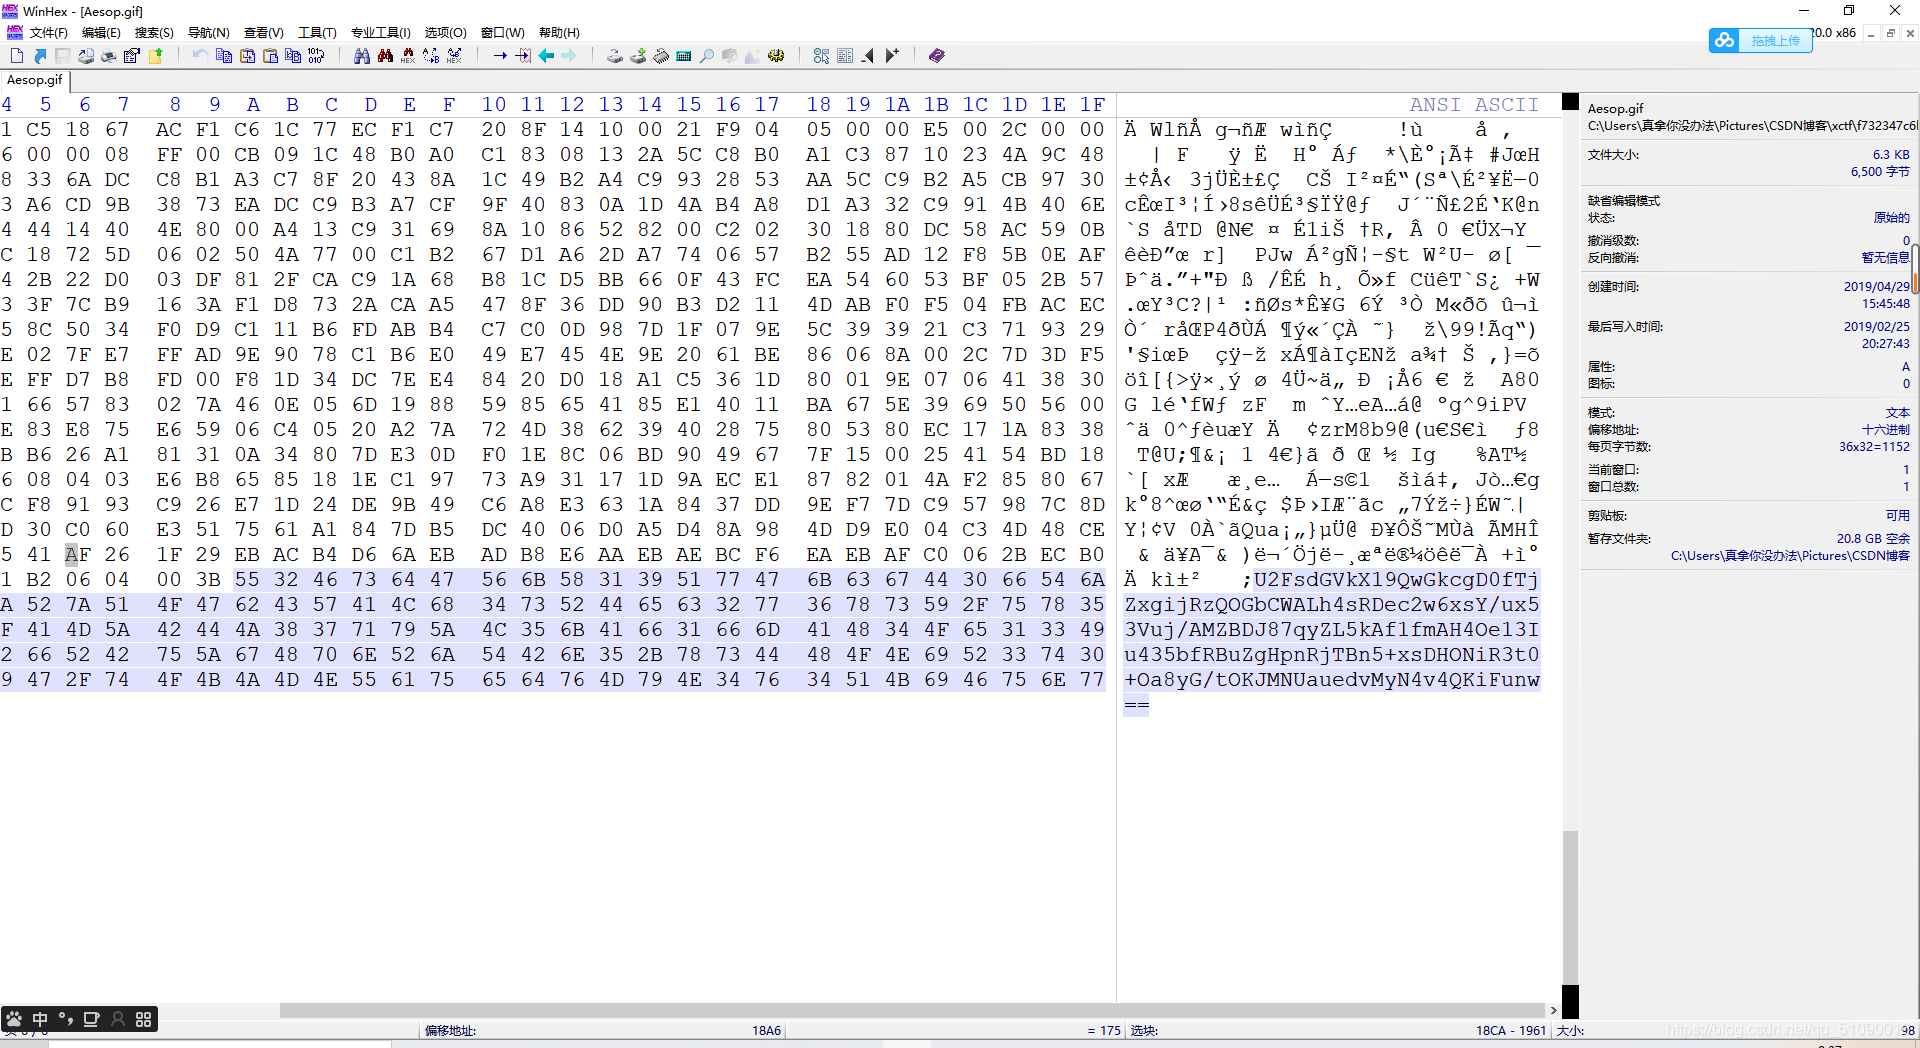Click the black left-triangle toolbar icon
Screen dimensions: 1920x1048
[x=868, y=56]
